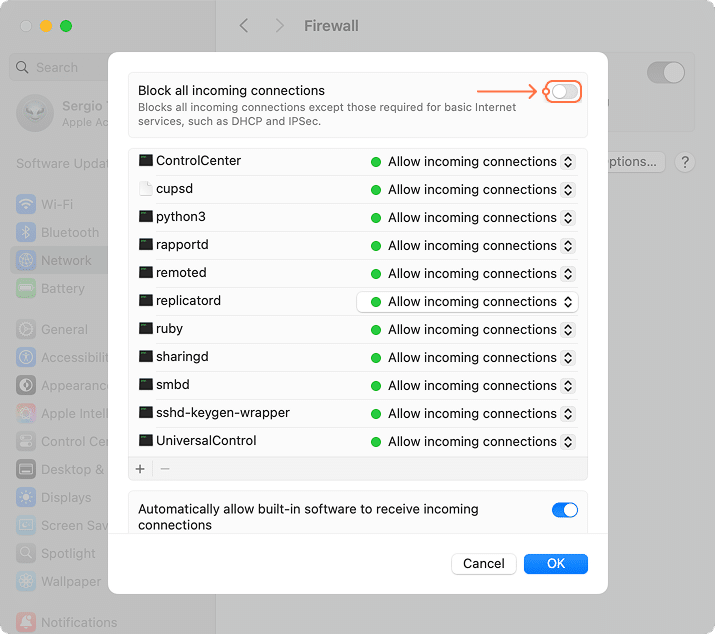The image size is (715, 634).
Task: Click the python3 terminal icon
Action: (x=146, y=217)
